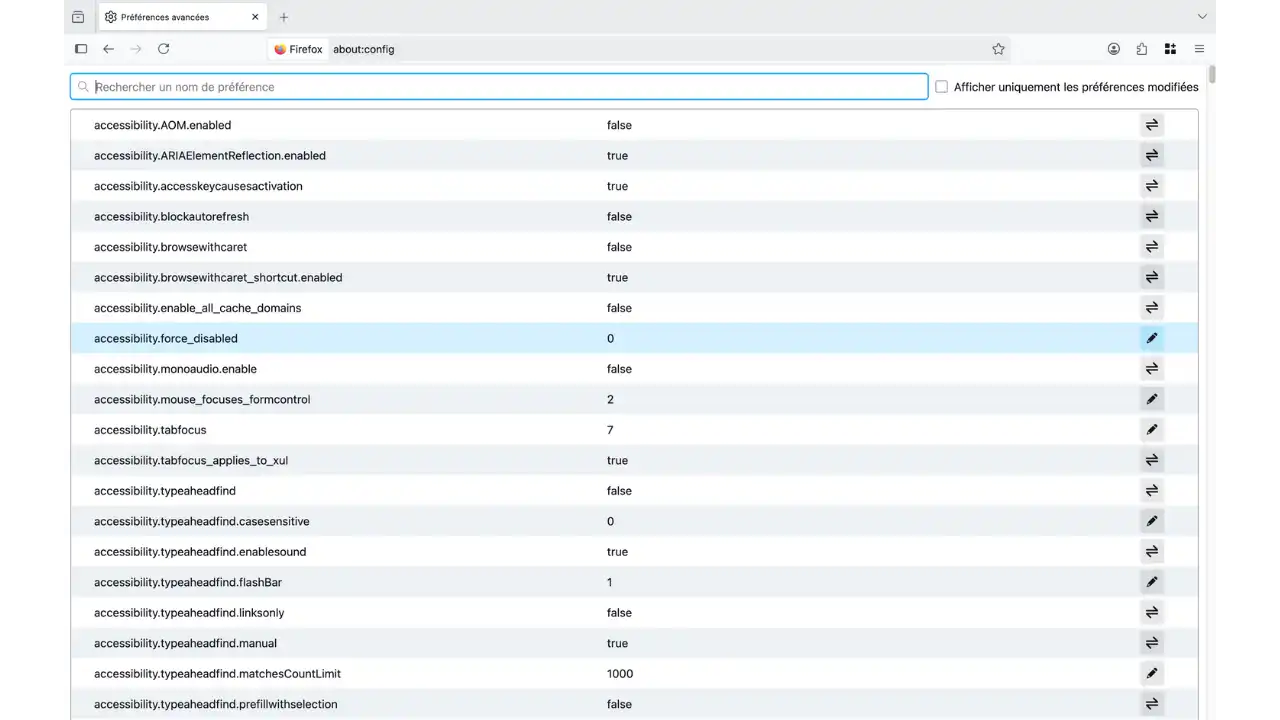Toggle accessibility.monoaudio.enable preference
Viewport: 1280px width, 720px height.
click(x=1151, y=369)
